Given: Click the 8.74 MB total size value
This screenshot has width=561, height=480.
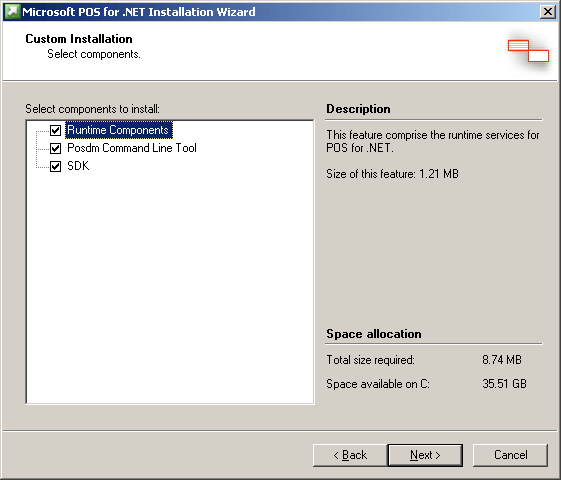Looking at the screenshot, I should (x=502, y=359).
